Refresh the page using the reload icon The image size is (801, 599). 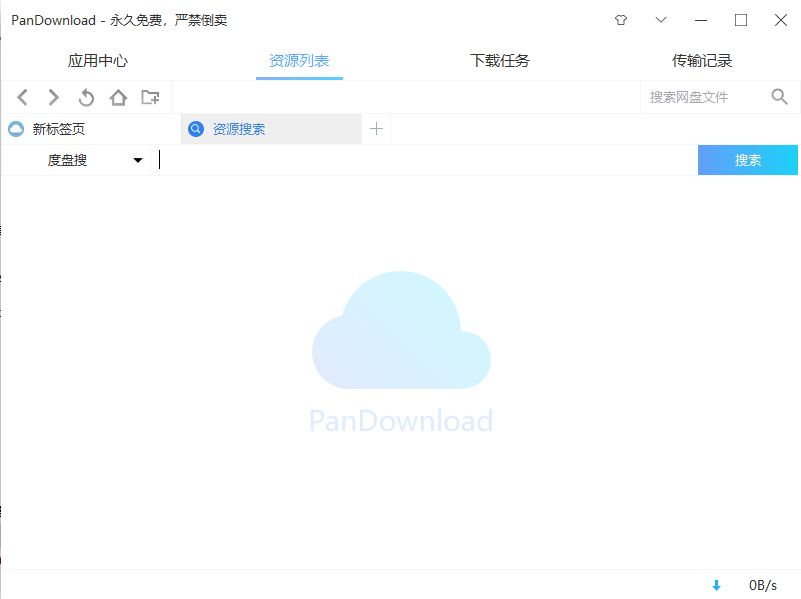pos(86,97)
